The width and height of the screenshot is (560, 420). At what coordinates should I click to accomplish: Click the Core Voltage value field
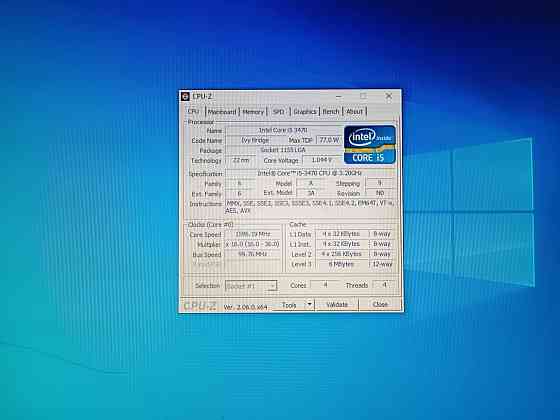(x=322, y=160)
